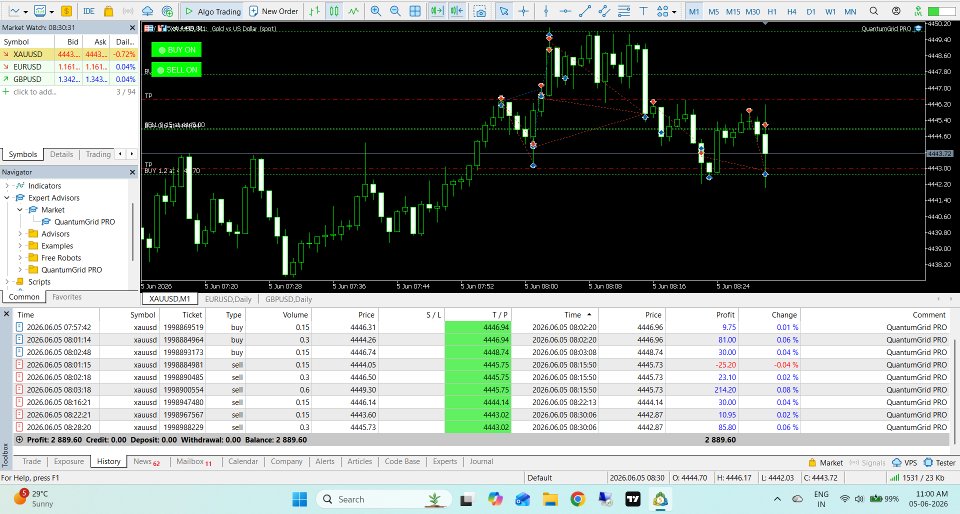Select QuantumGrid PRO under Market folder

point(84,222)
